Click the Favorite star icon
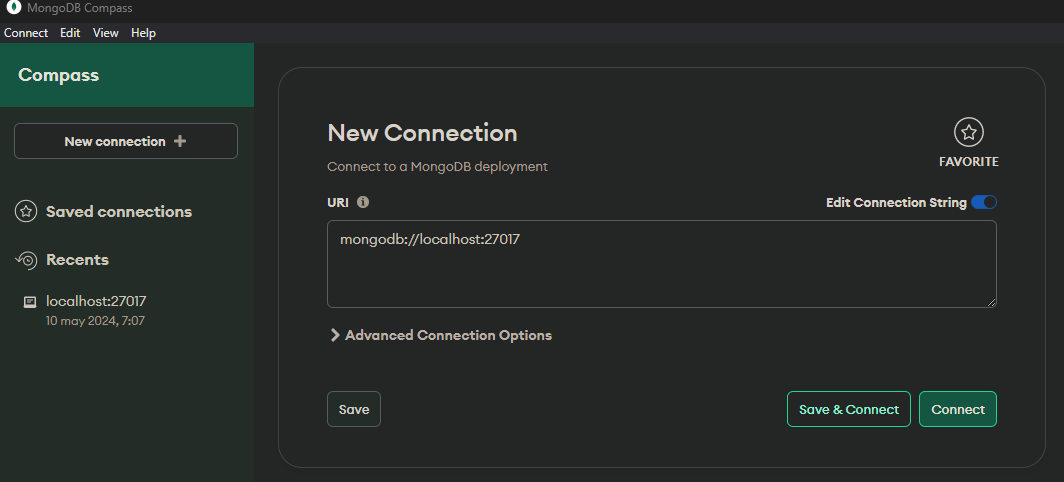The height and width of the screenshot is (482, 1064). pyautogui.click(x=968, y=132)
